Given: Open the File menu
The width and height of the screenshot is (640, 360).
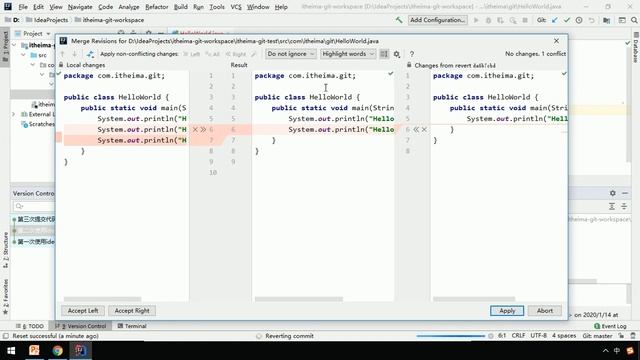Looking at the screenshot, I should pyautogui.click(x=23, y=7).
